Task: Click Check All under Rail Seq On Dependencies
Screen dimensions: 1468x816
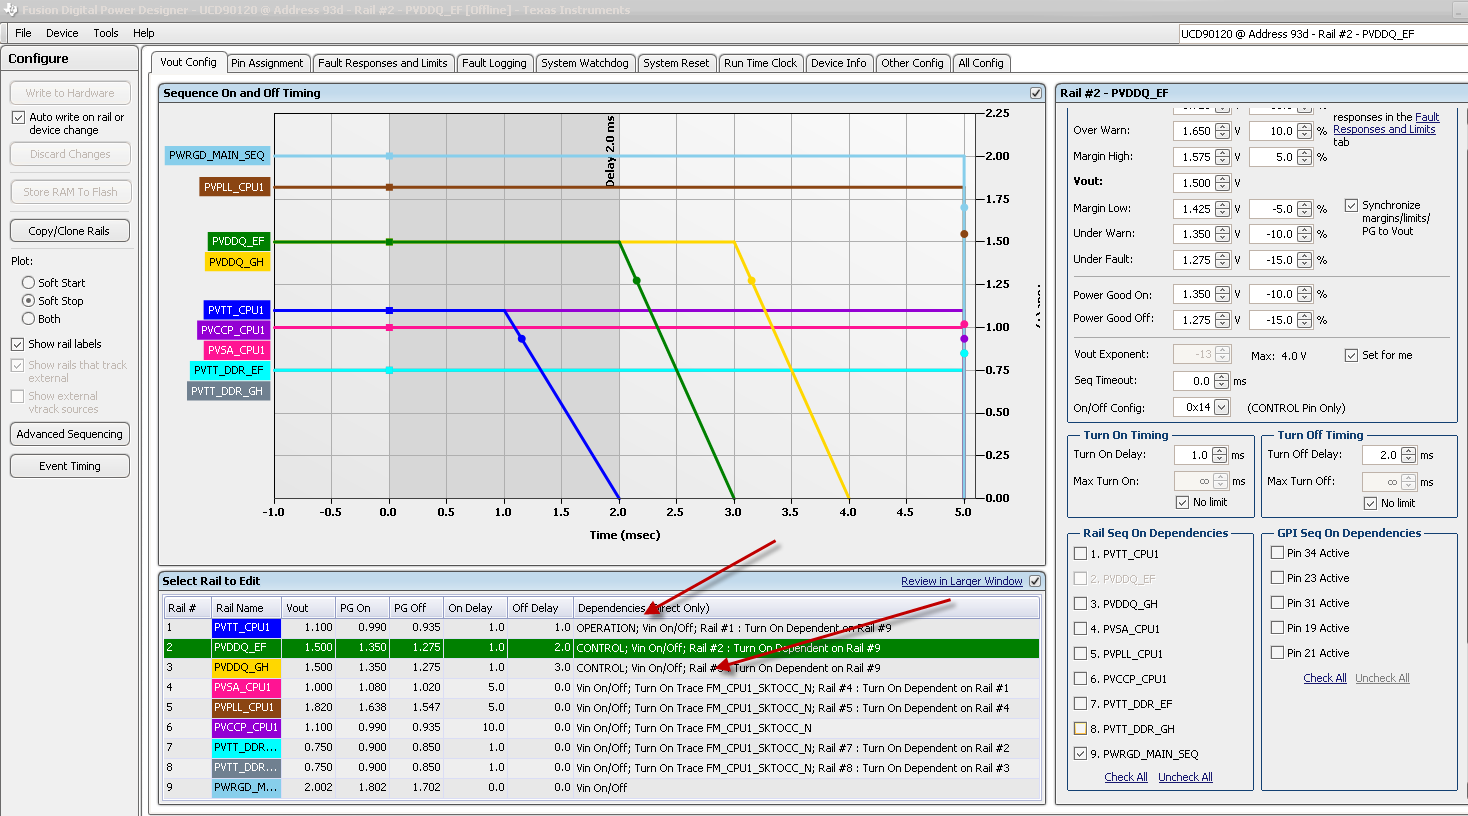Action: [1126, 777]
